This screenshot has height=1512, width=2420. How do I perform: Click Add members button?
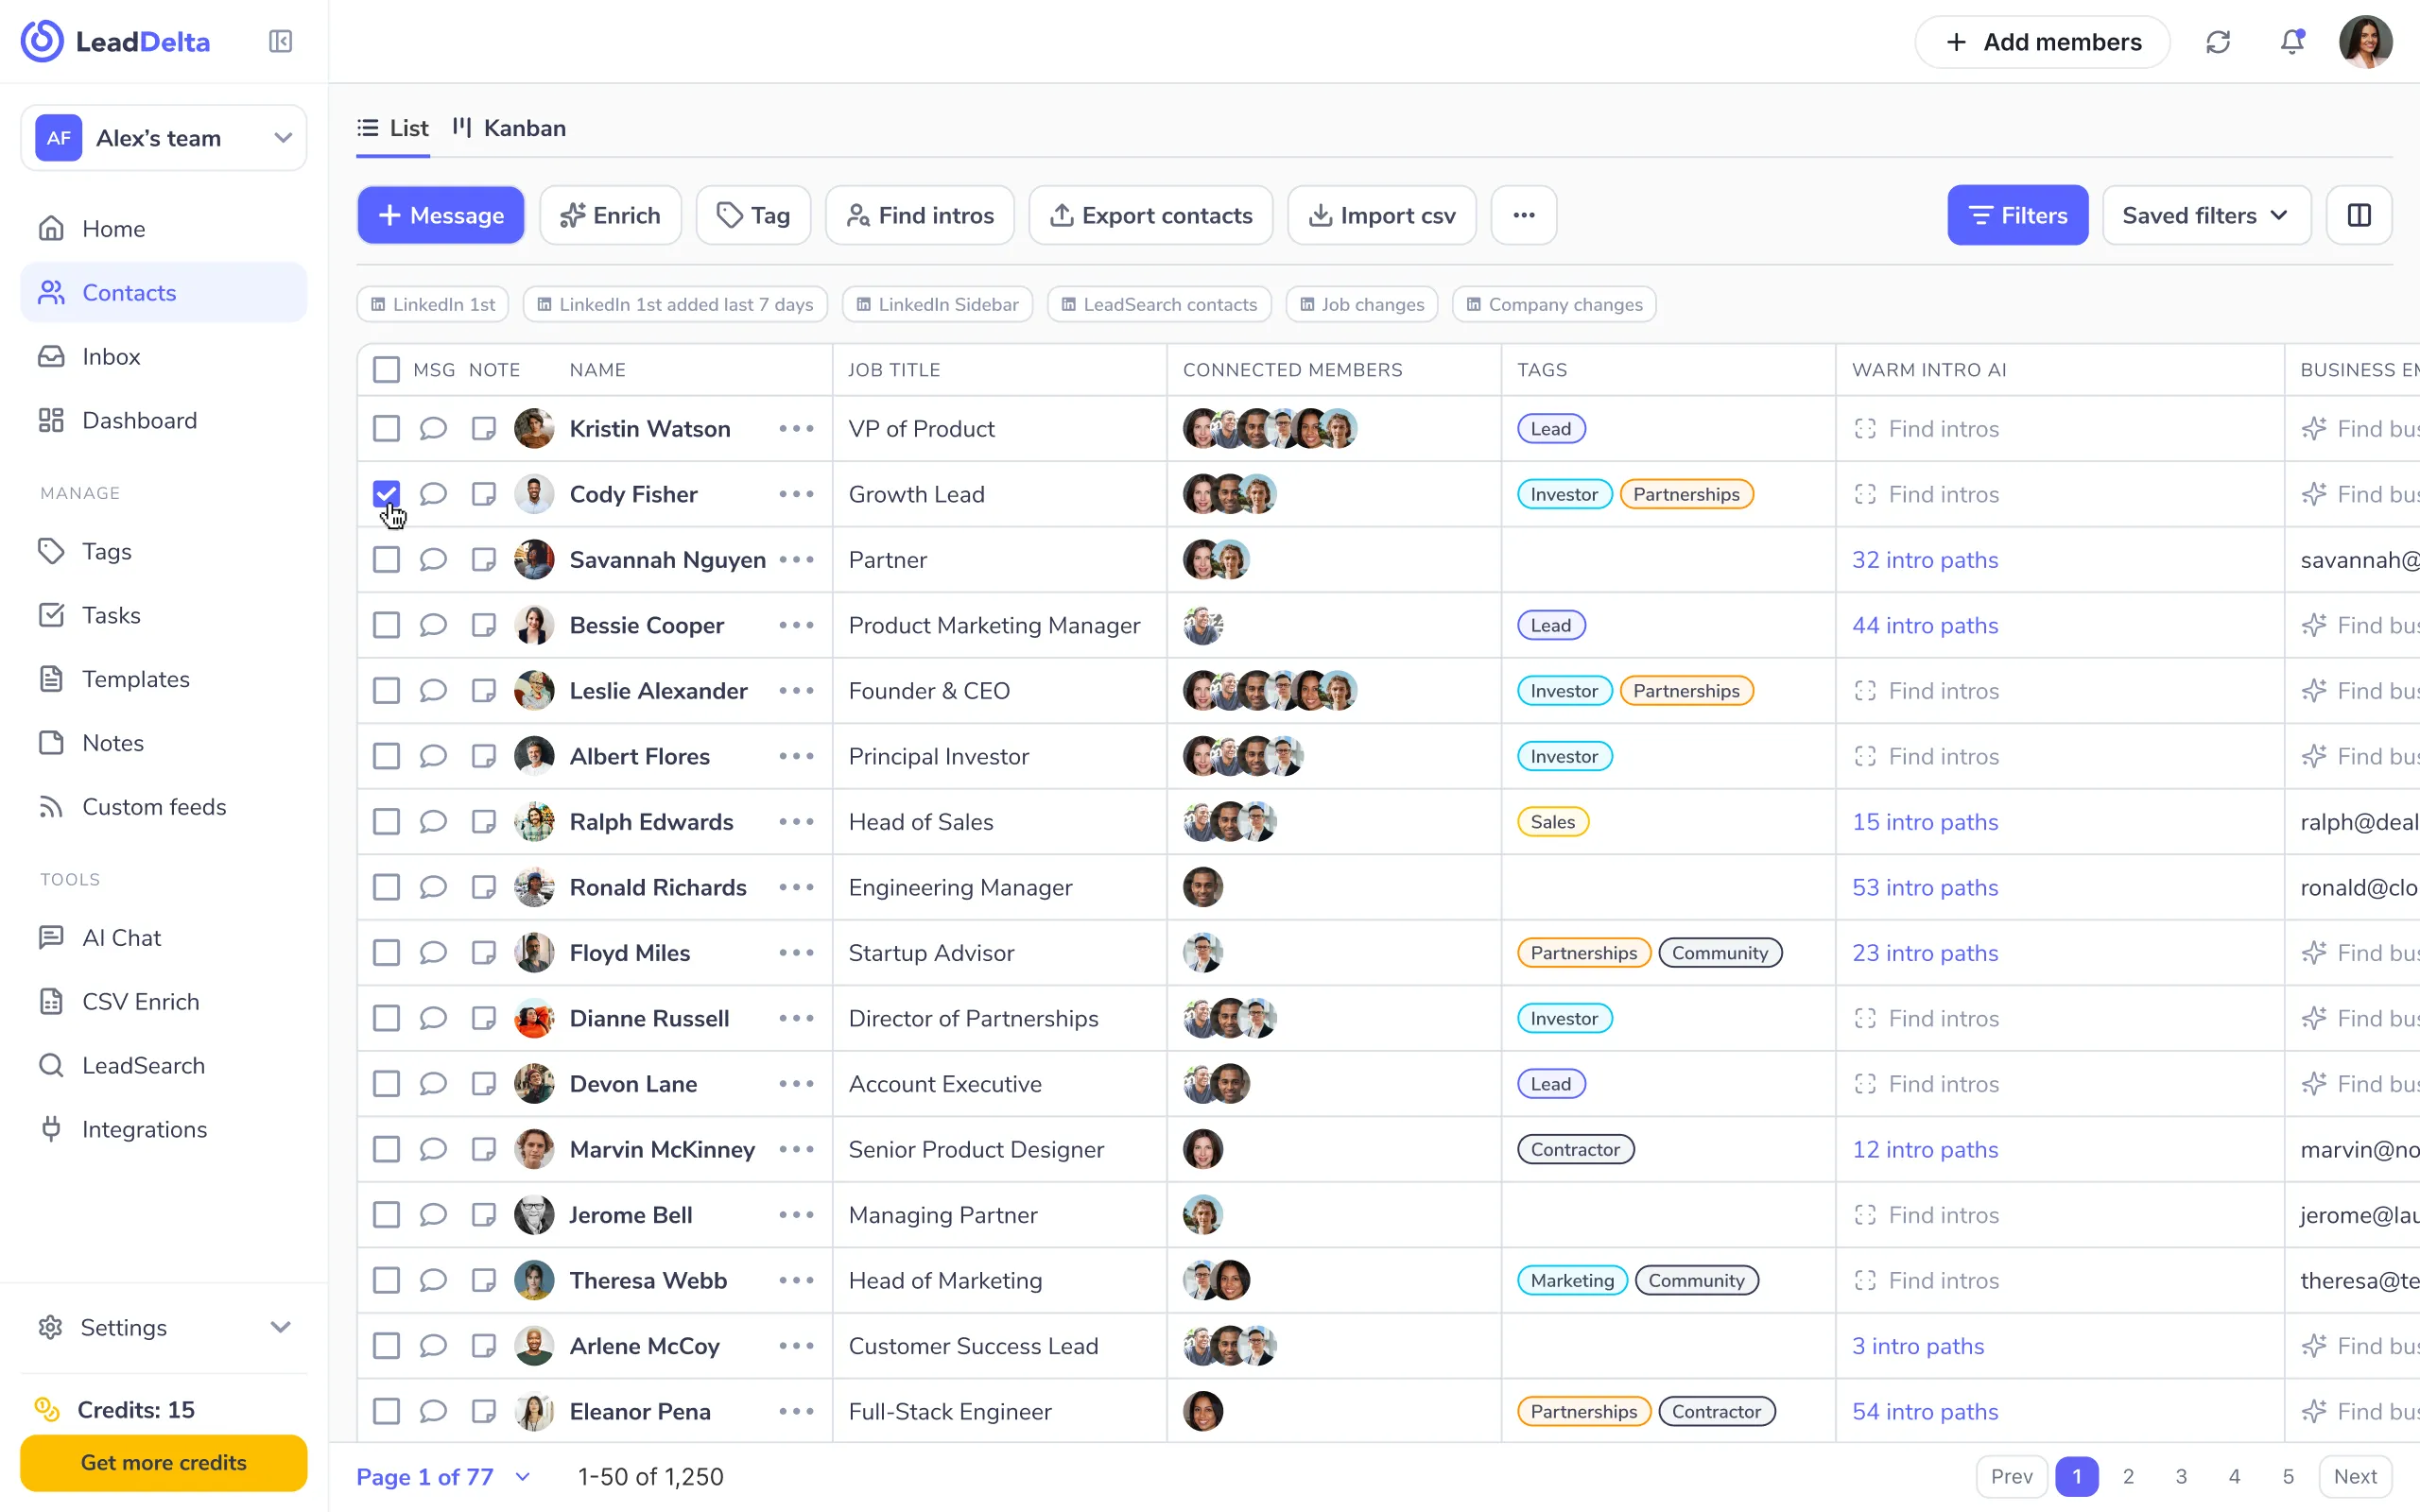coord(2042,42)
